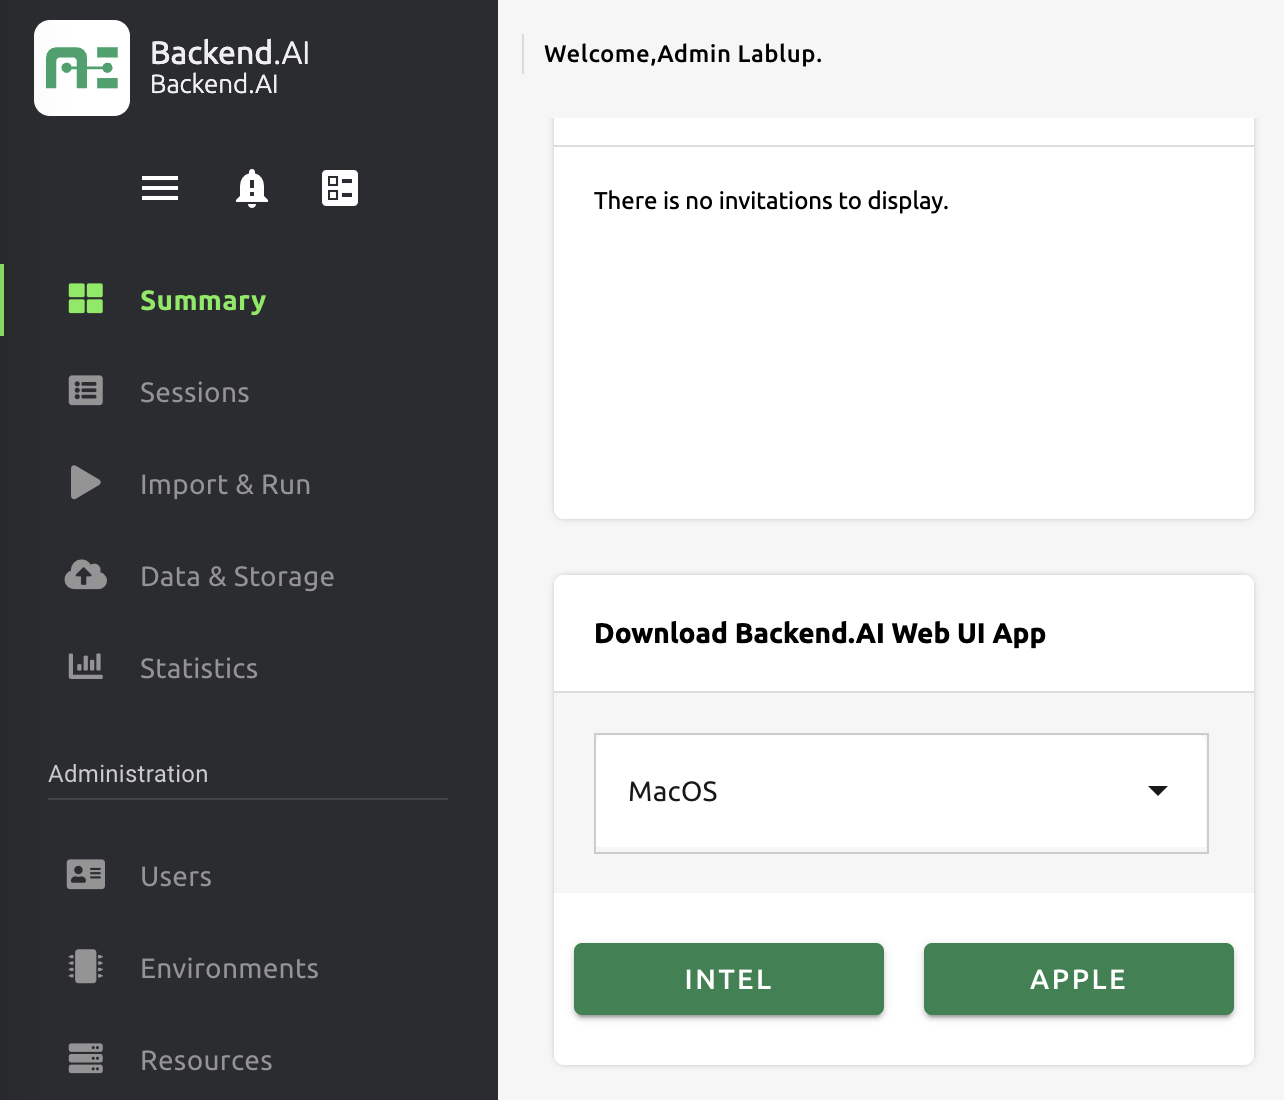Select Statistics in the sidebar
1284x1100 pixels.
pyautogui.click(x=199, y=669)
